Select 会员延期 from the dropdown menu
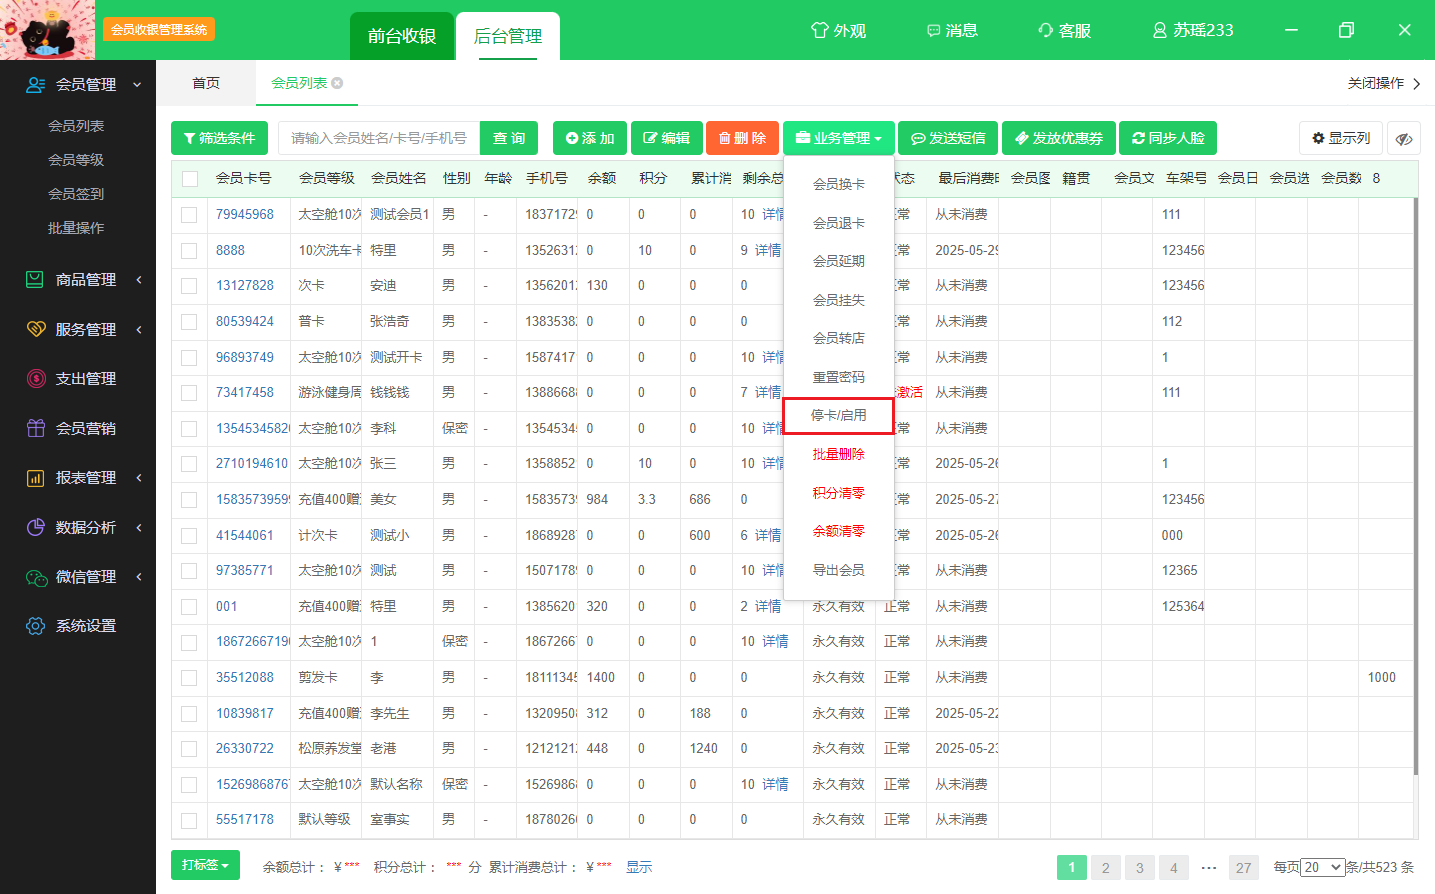This screenshot has width=1435, height=894. coord(838,261)
